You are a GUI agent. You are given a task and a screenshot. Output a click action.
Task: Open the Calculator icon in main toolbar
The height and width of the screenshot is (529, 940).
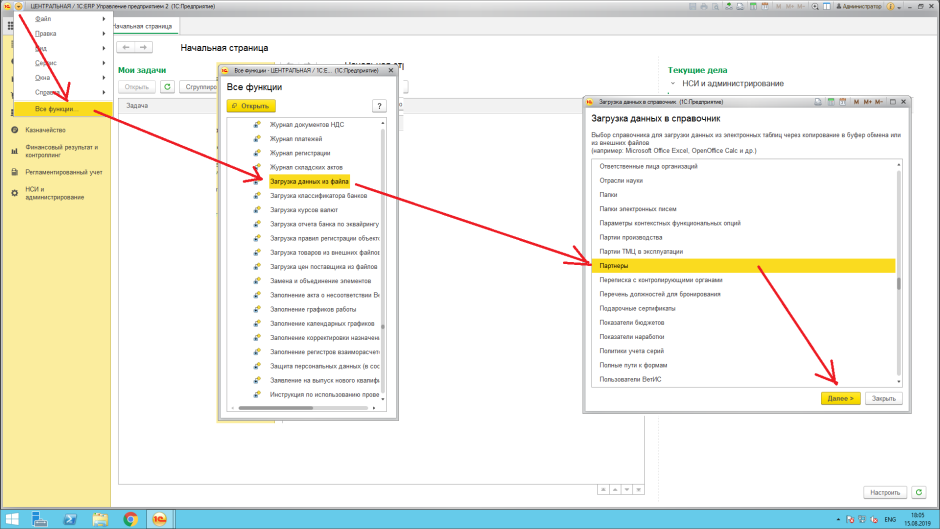pos(753,6)
